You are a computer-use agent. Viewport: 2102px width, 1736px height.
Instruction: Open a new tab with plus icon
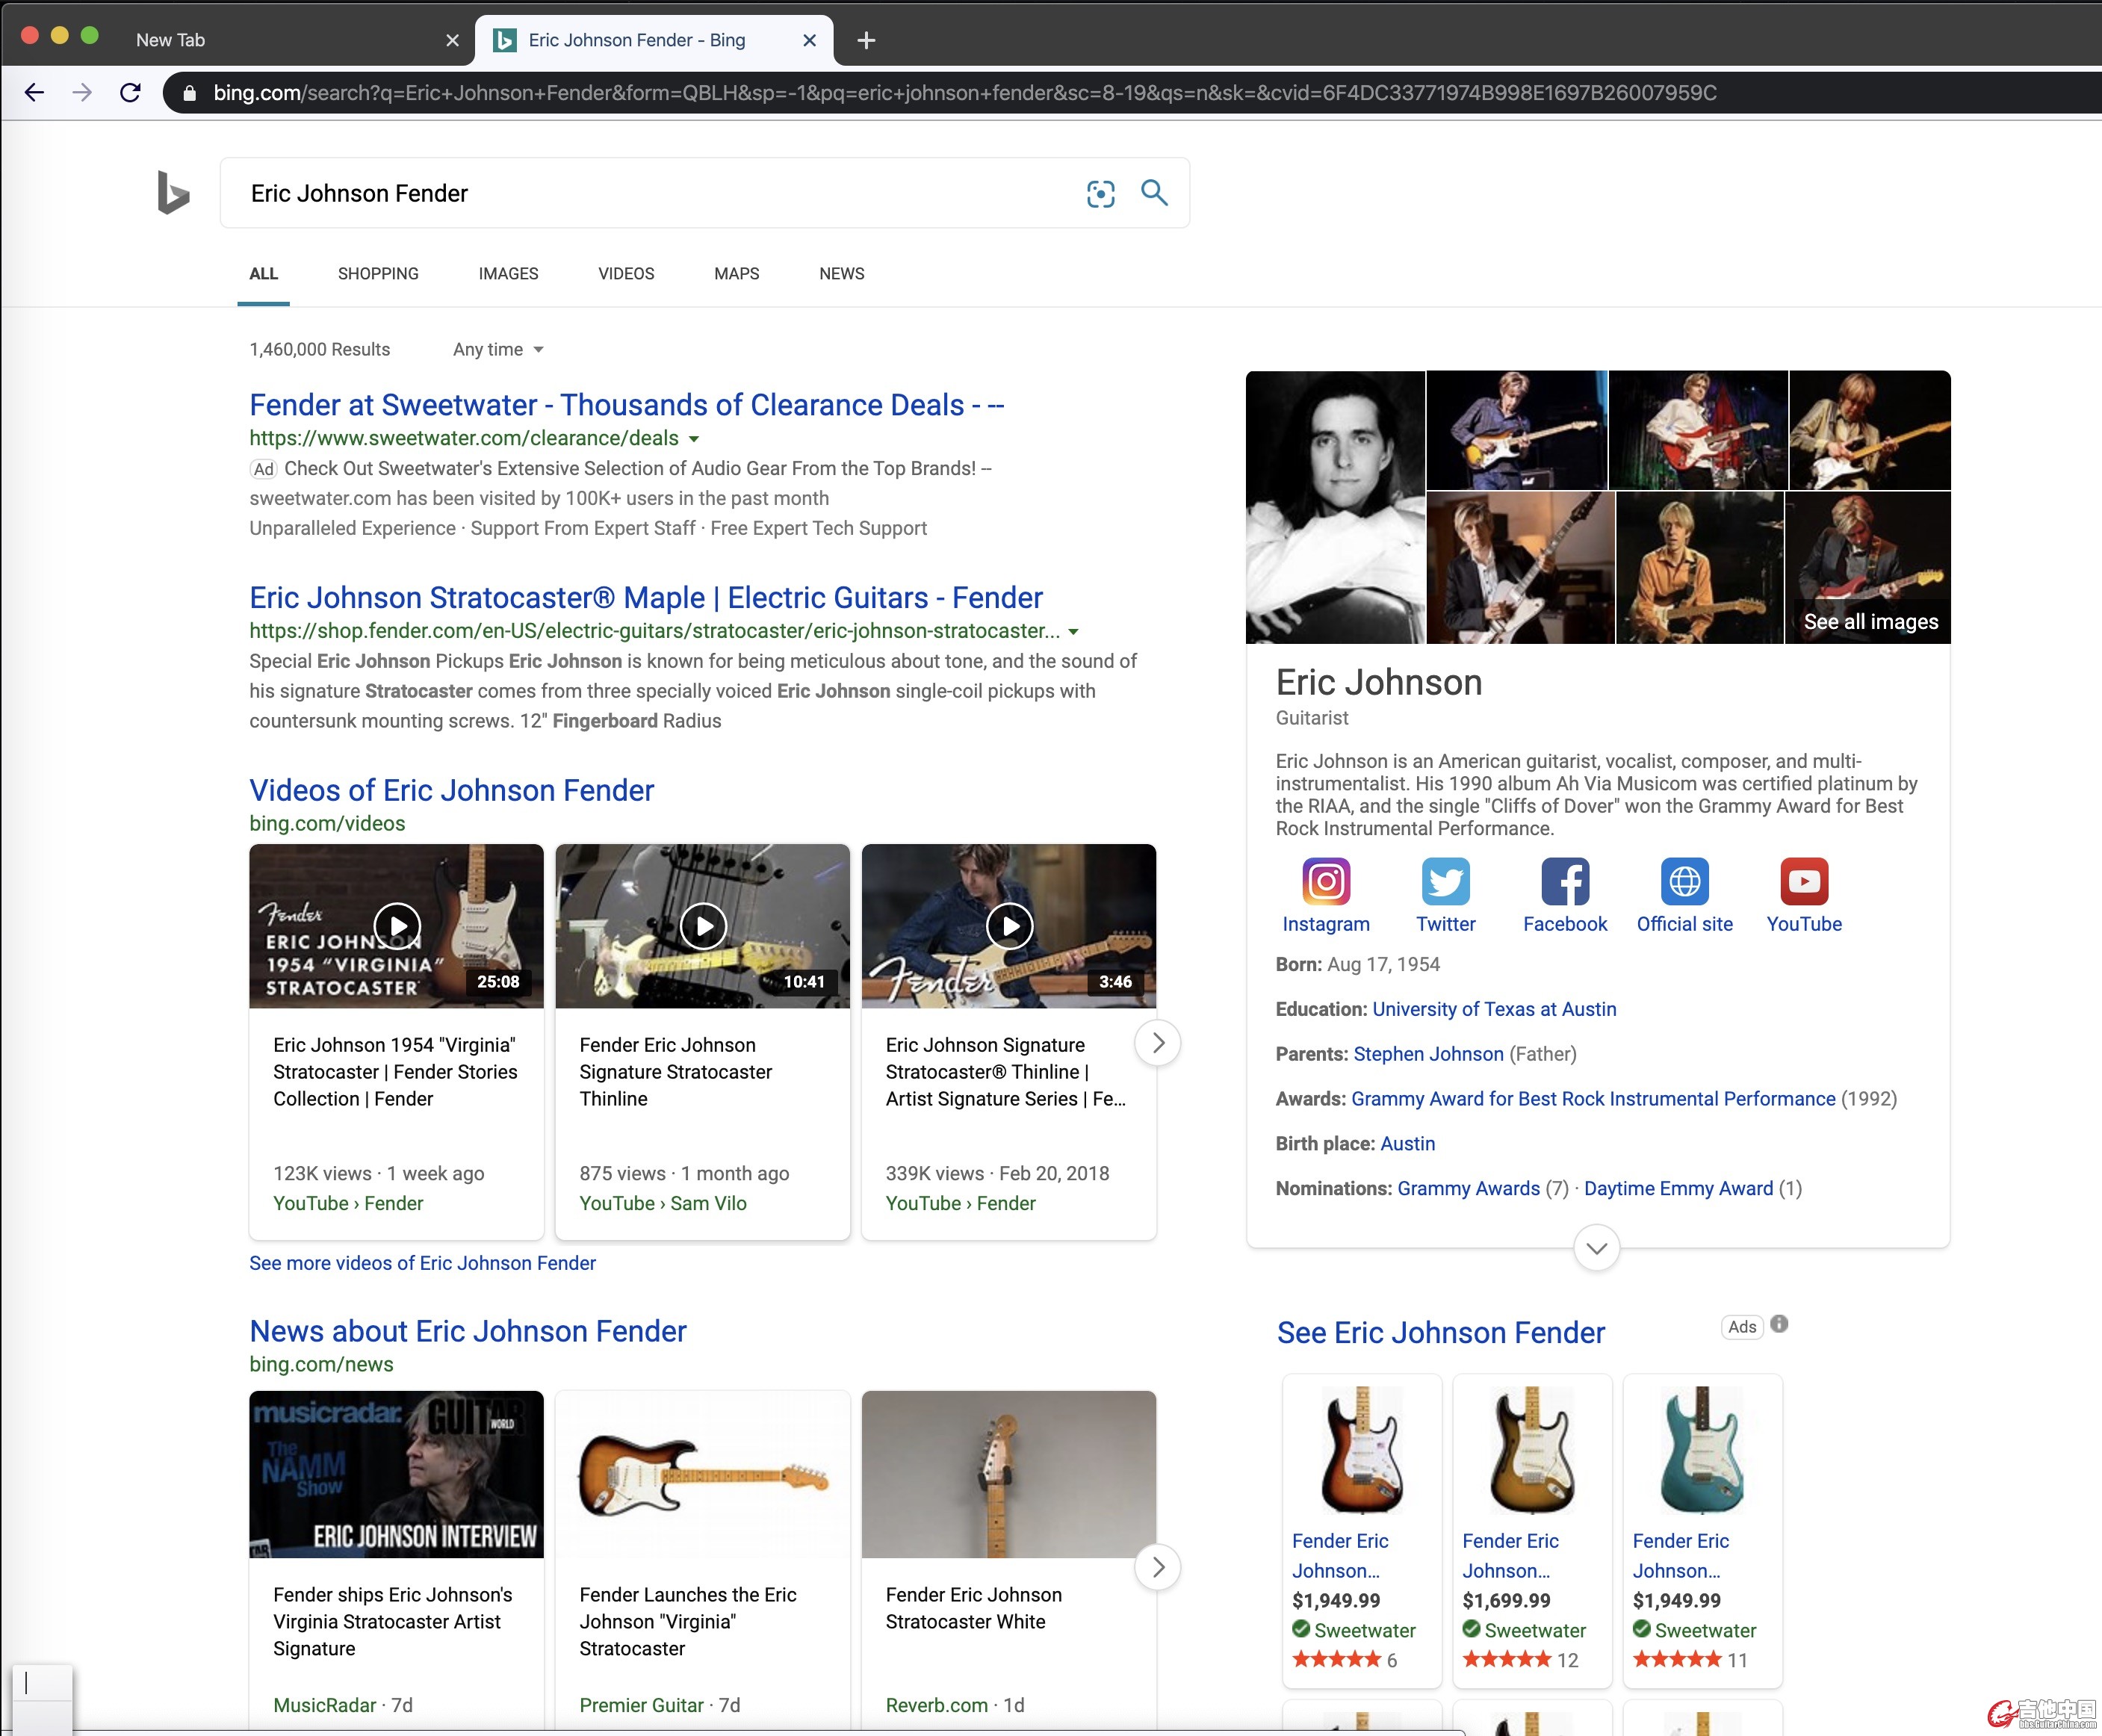866,40
